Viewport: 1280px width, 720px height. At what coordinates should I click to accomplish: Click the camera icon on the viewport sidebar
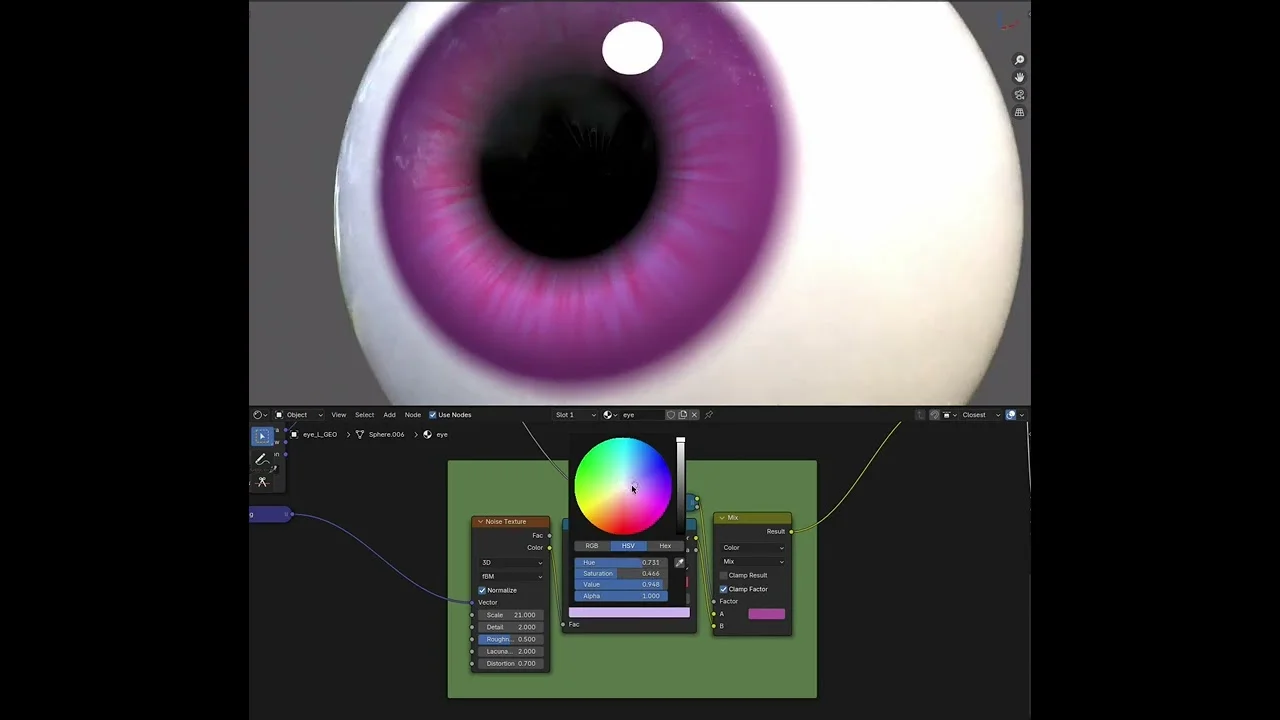coord(1019,95)
